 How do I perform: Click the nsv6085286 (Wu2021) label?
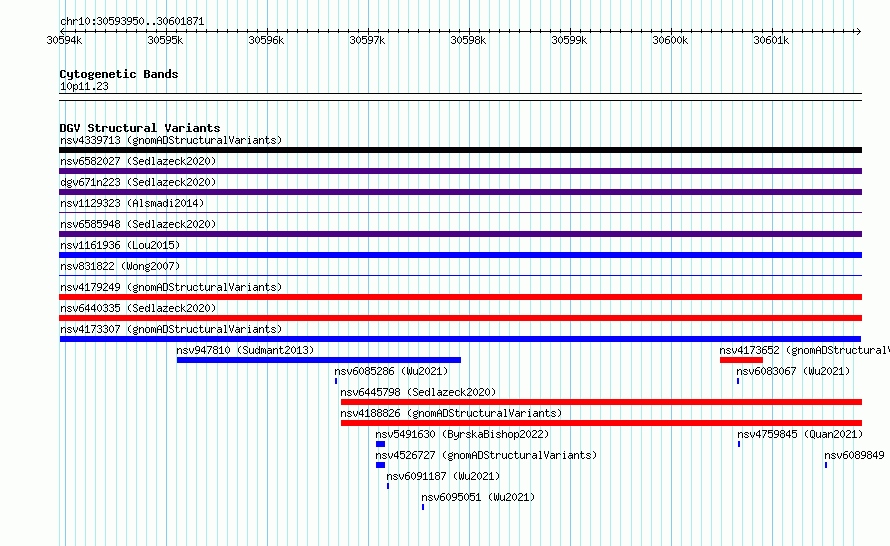coord(391,371)
